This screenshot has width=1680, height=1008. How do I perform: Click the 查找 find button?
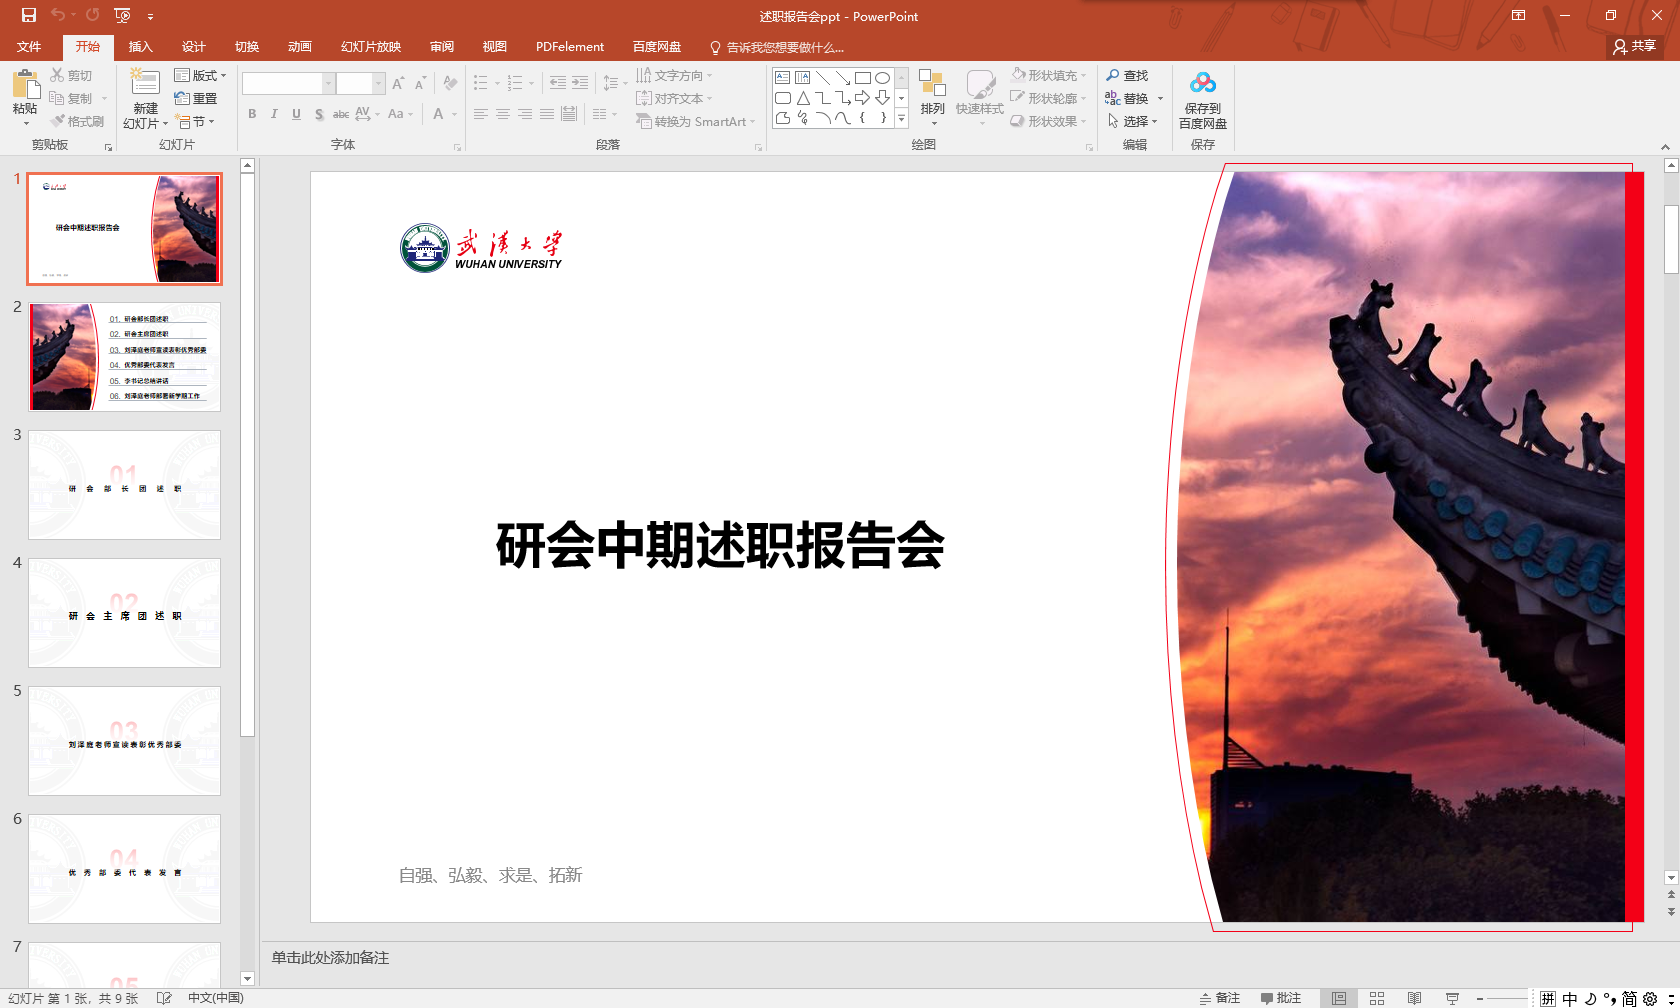tap(1127, 76)
